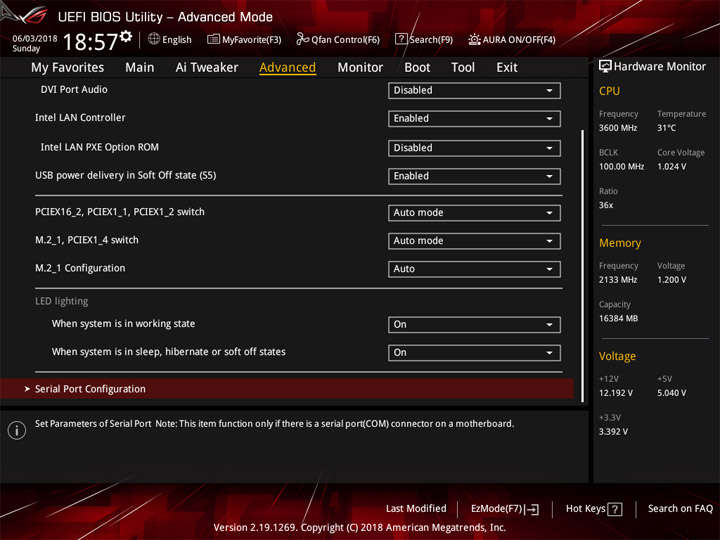
Task: Switch to the Monitor tab
Action: [360, 68]
